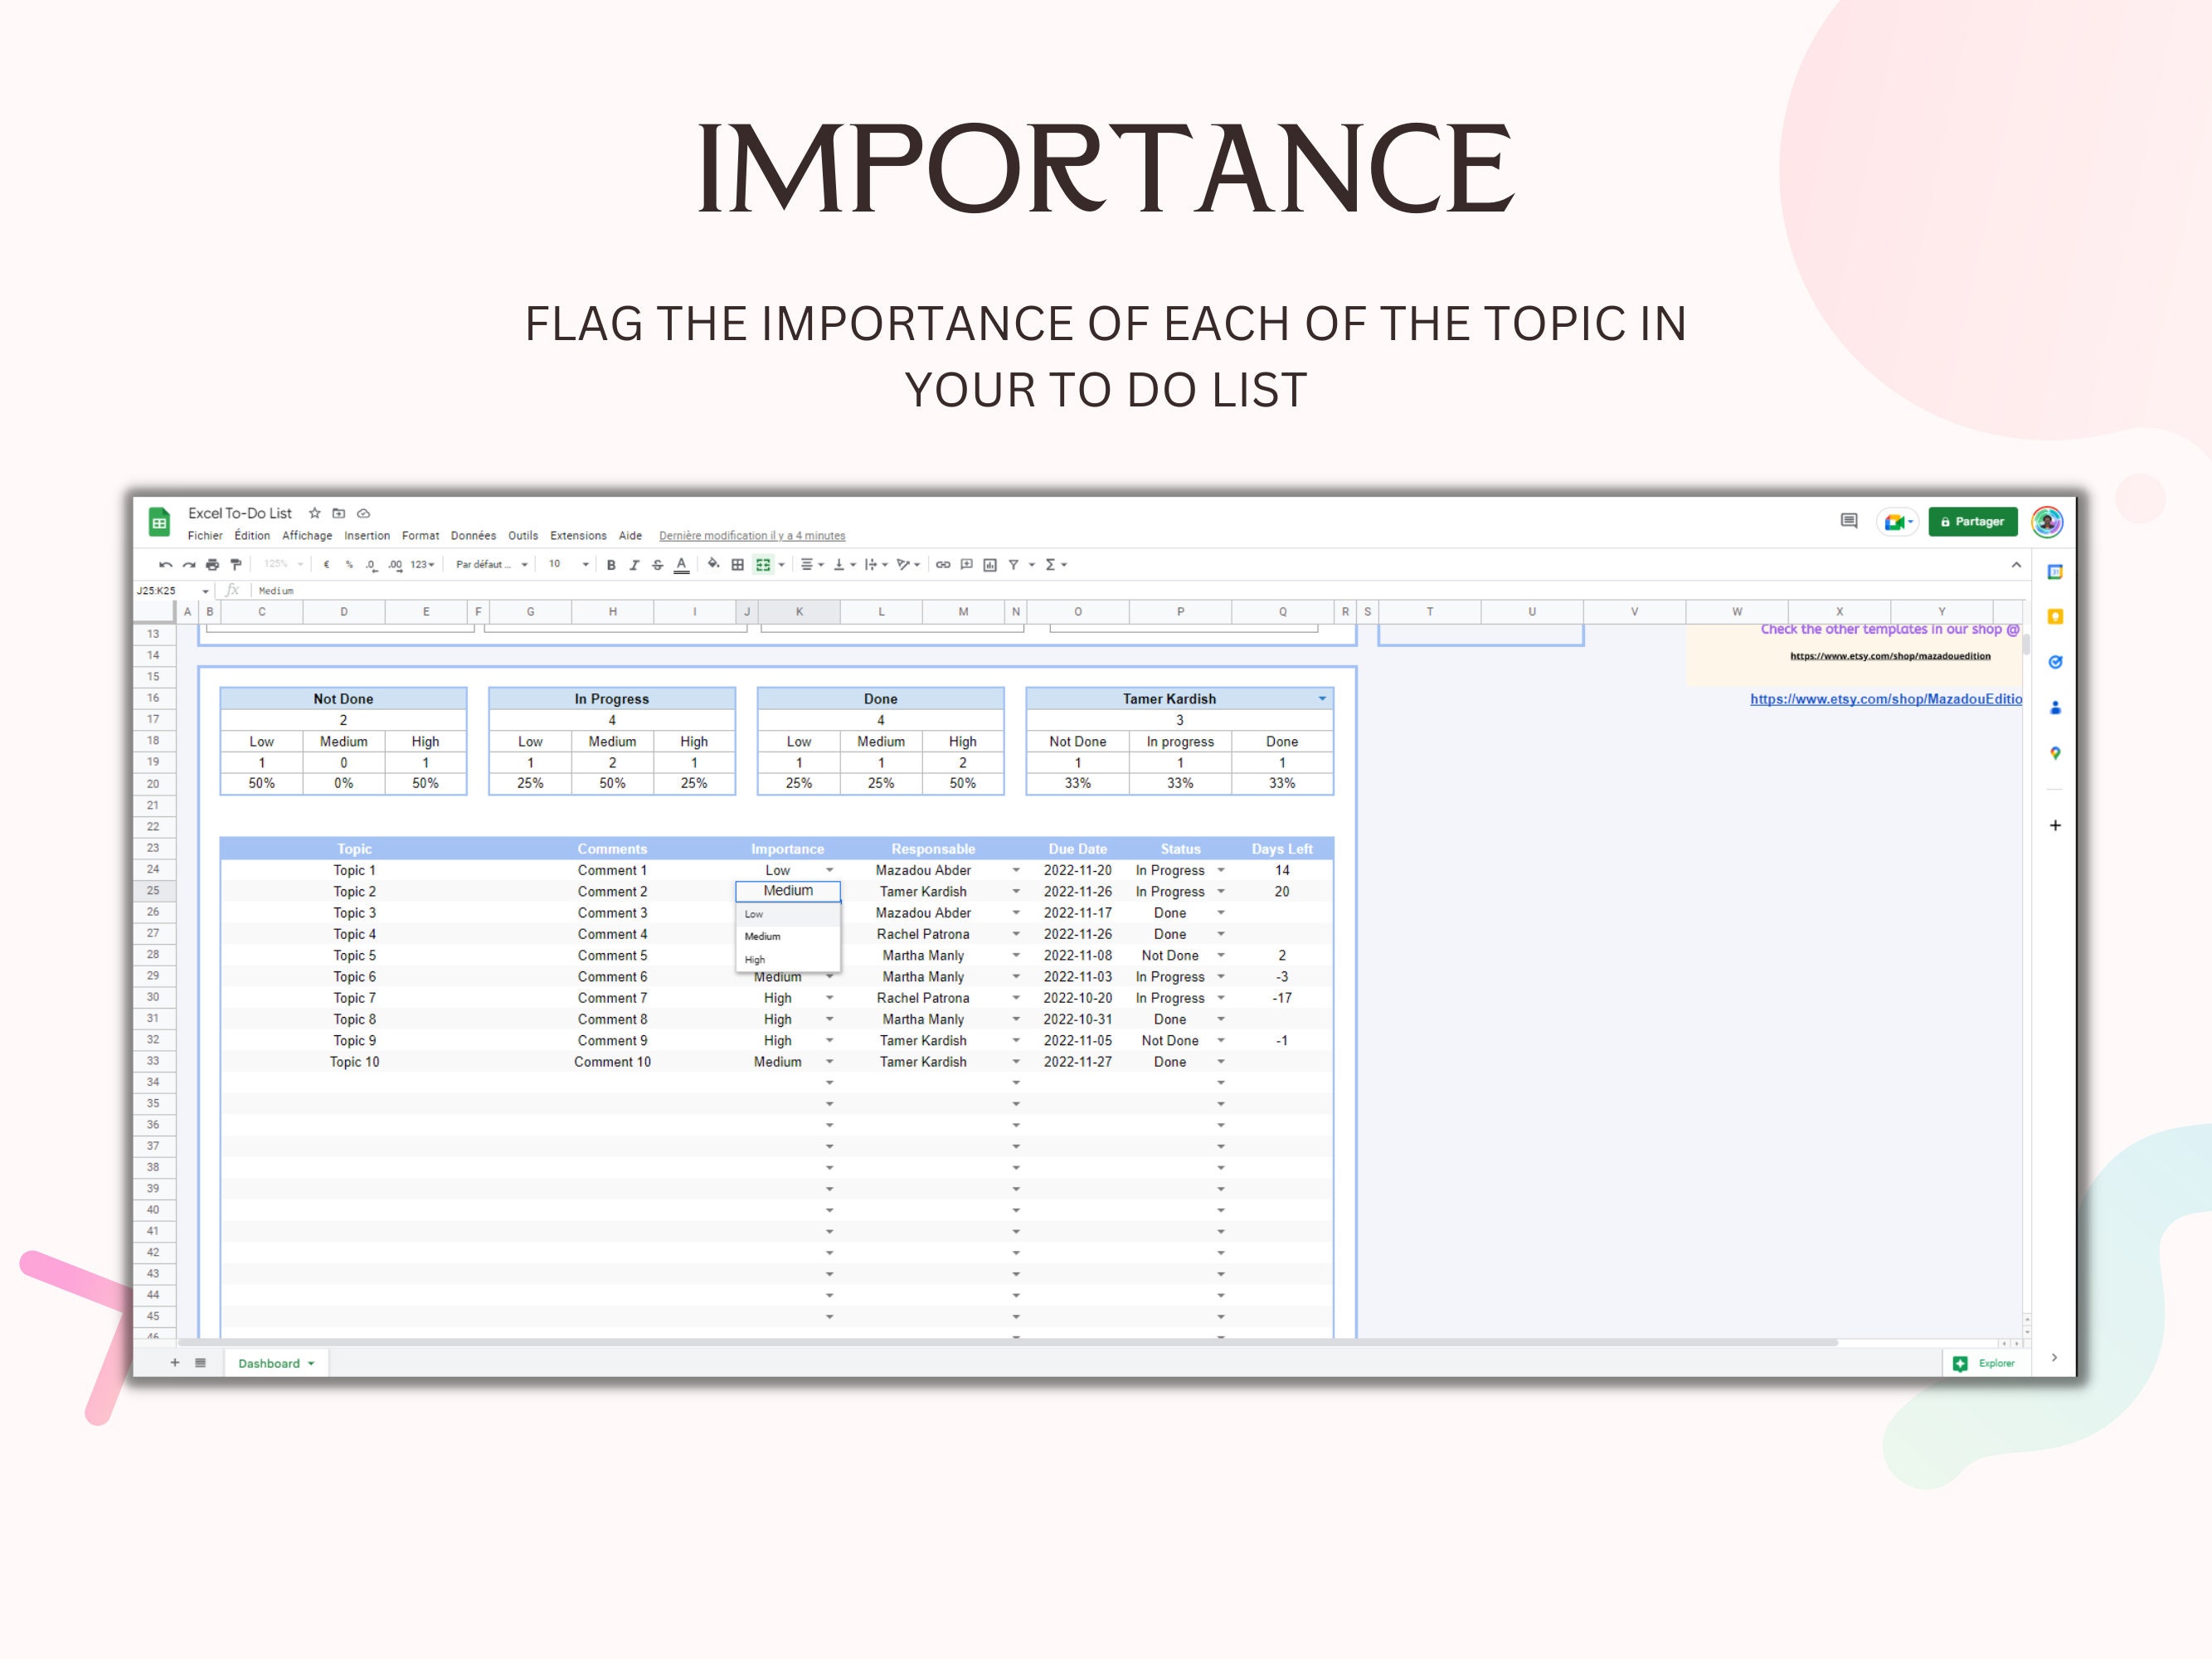Screen dimensions: 2212x1659
Task: Open text wrapping dropdown
Action: click(x=876, y=565)
